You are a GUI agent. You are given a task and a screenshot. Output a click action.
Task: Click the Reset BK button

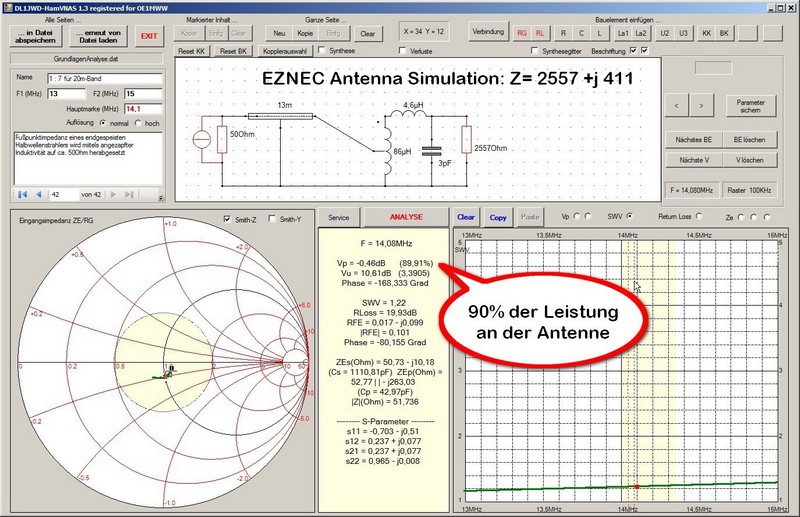point(233,51)
